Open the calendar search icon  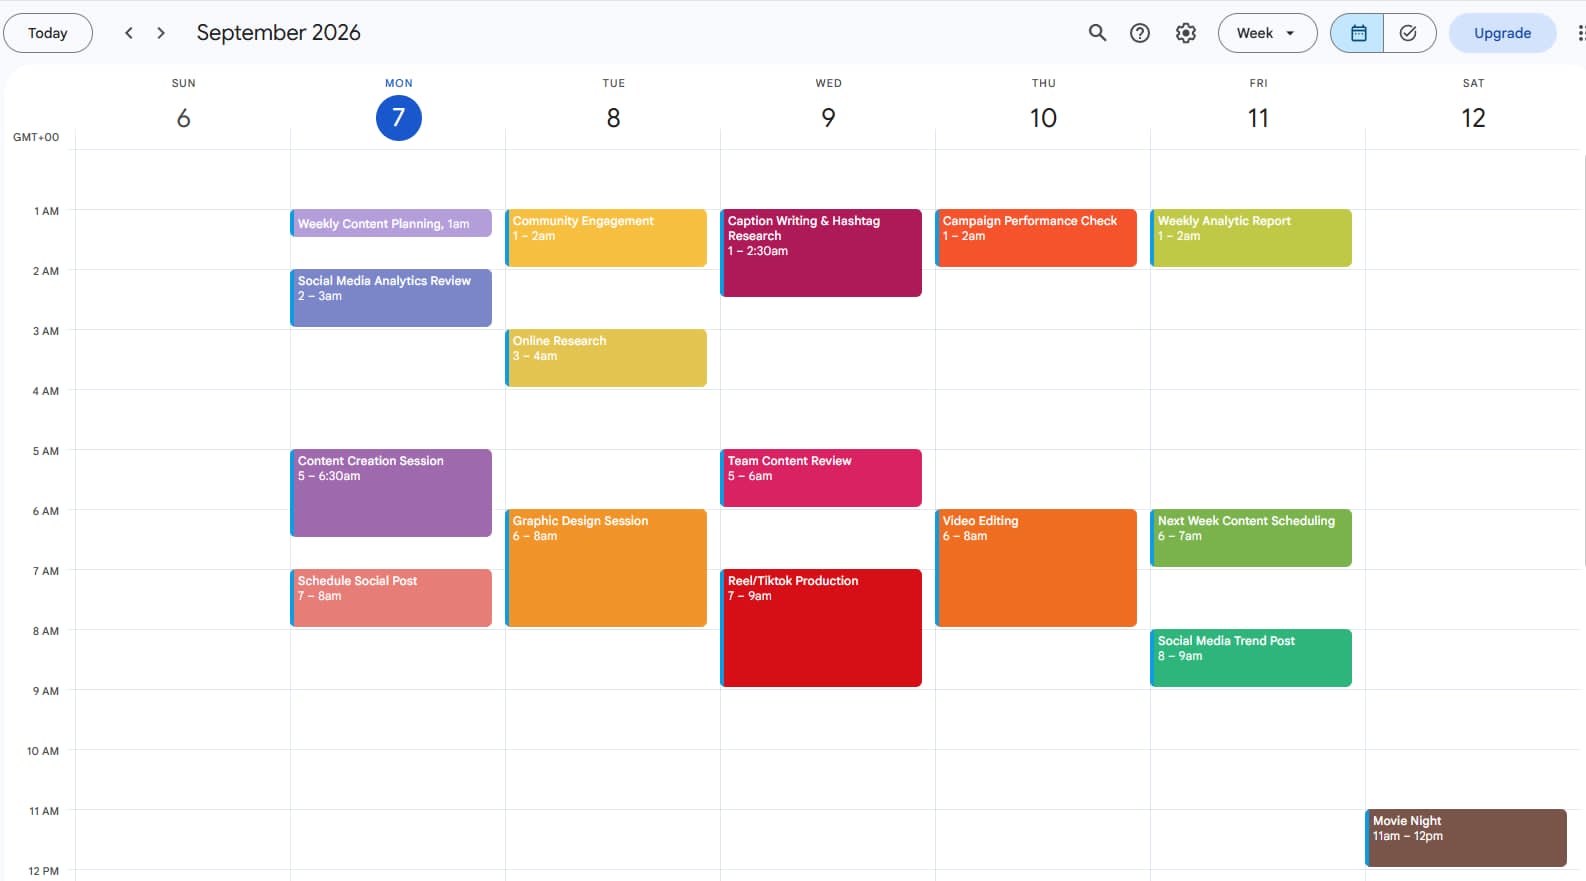(x=1097, y=33)
